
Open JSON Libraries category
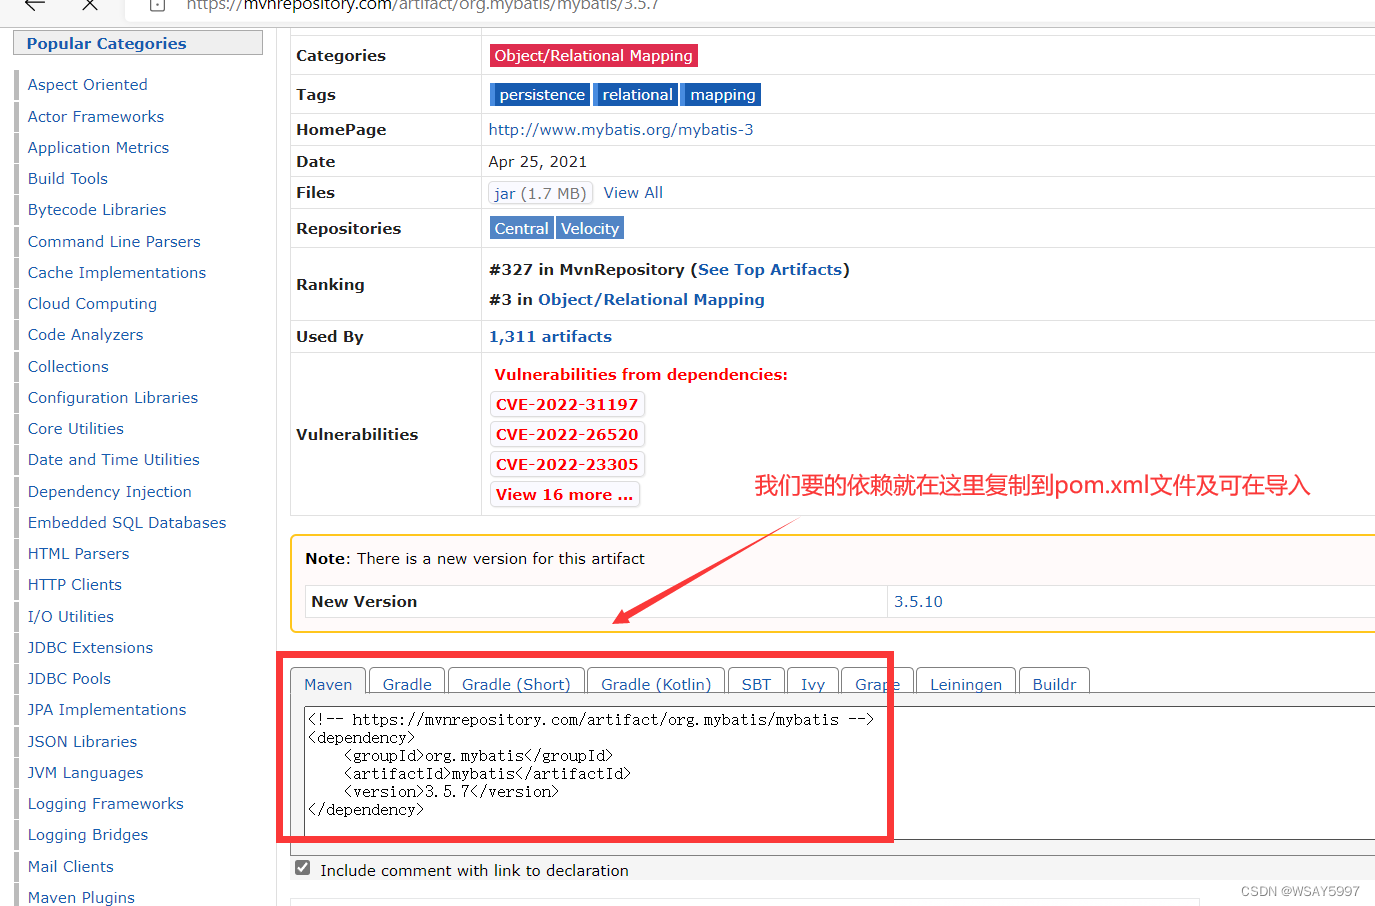82,742
